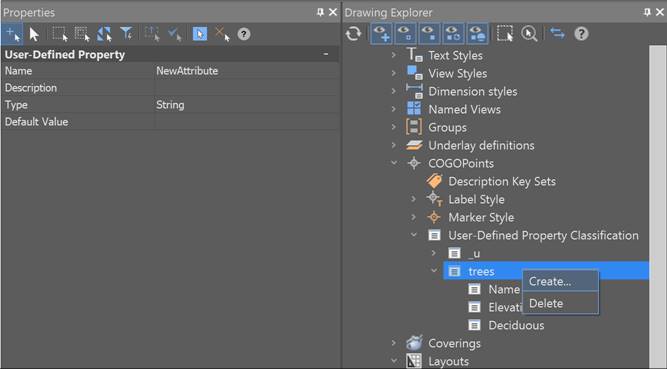Expand the Text Styles node
The image size is (667, 369).
[394, 55]
